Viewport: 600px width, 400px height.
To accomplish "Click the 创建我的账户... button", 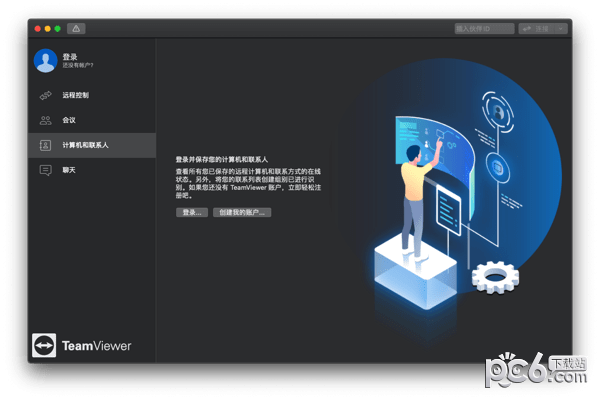I will 242,212.
